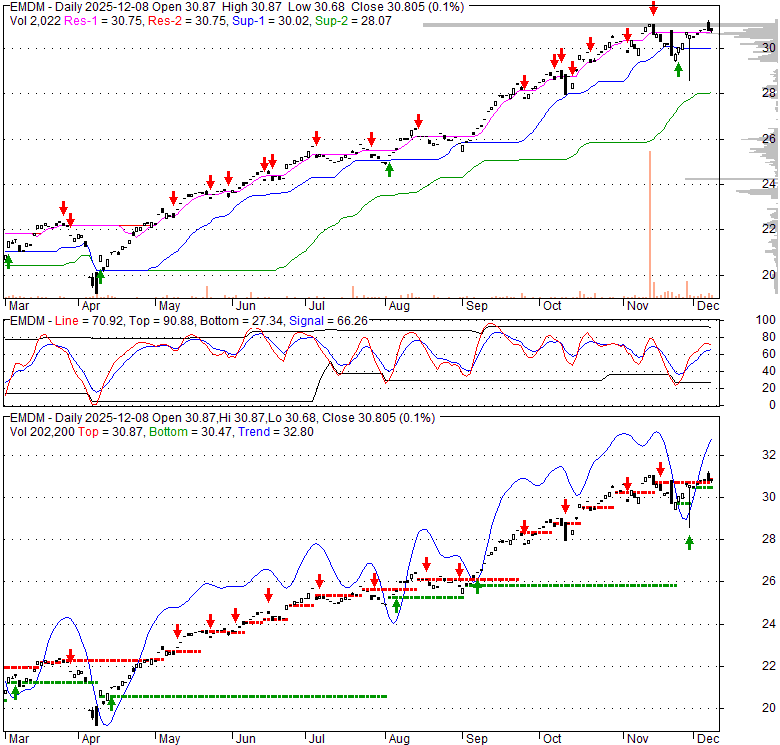
Task: Click the green buy arrow at March start, top chart
Action: click(8, 261)
